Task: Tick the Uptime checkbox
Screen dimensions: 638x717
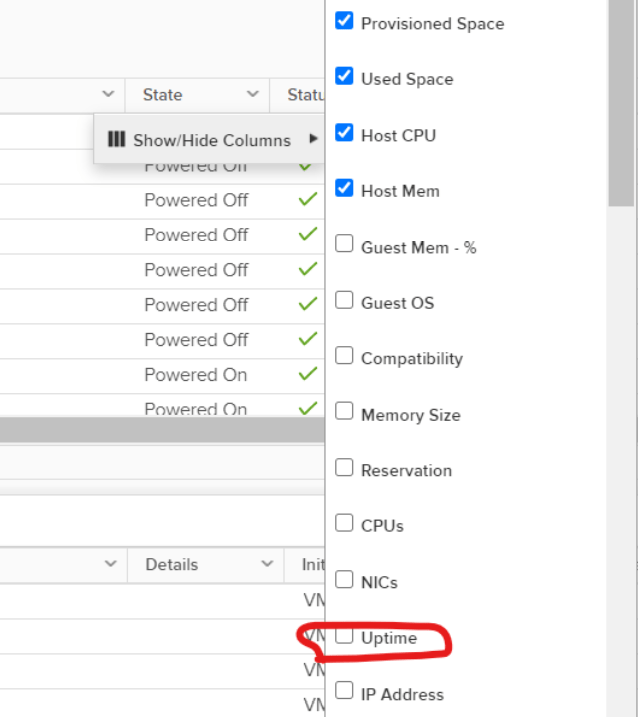Action: pyautogui.click(x=344, y=635)
